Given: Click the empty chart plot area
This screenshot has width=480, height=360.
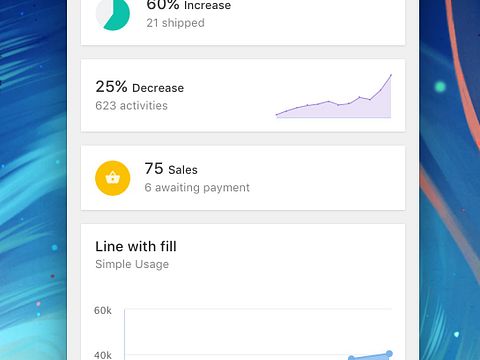Looking at the screenshot, I should point(258,332).
